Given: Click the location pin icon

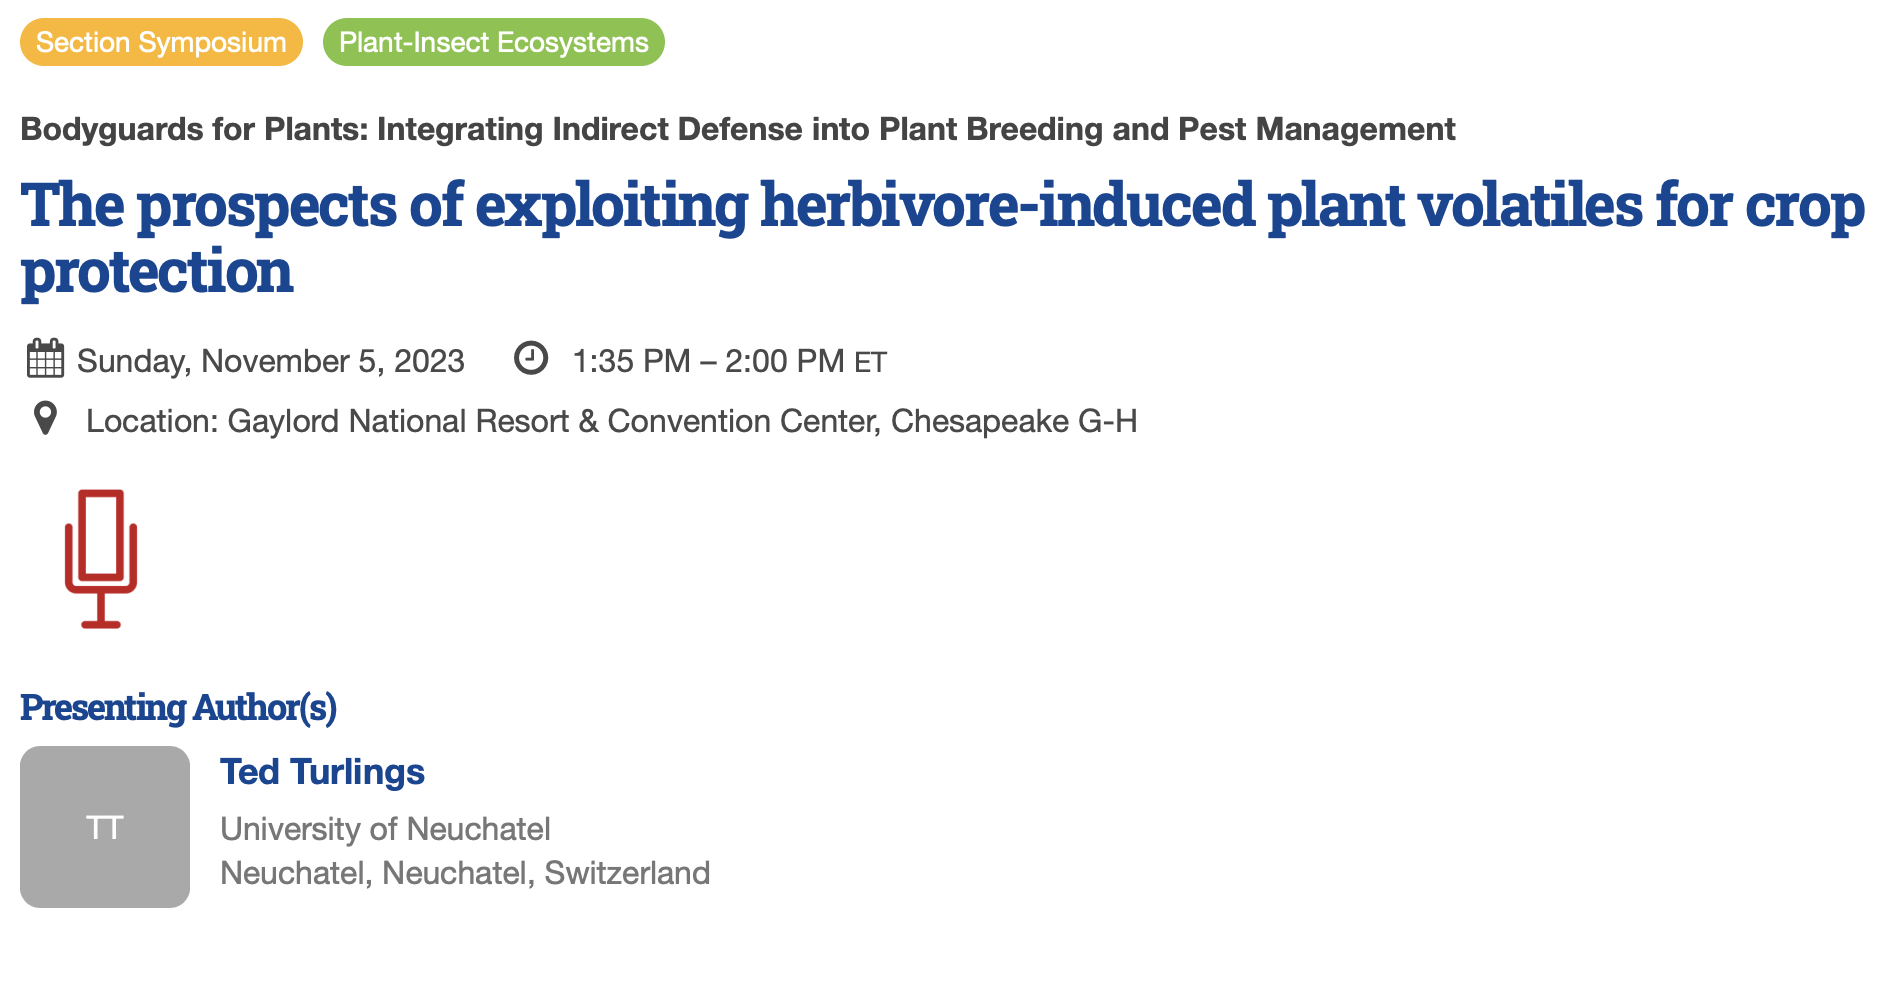Looking at the screenshot, I should tap(45, 419).
